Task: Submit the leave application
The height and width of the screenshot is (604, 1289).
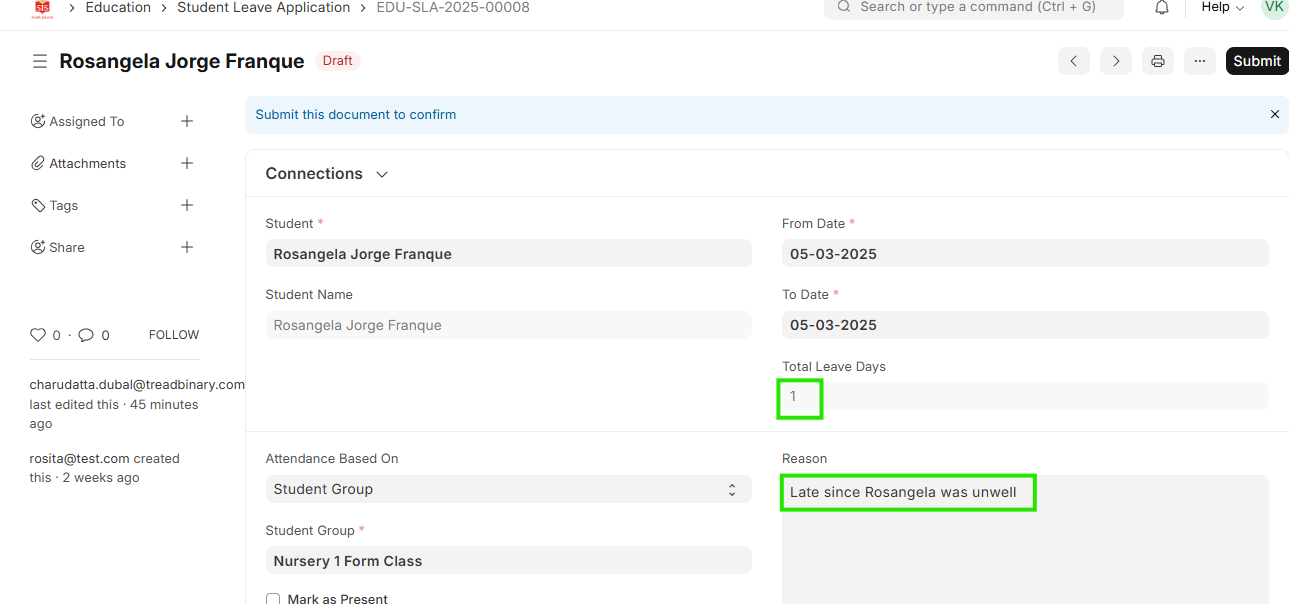Action: coord(1256,61)
